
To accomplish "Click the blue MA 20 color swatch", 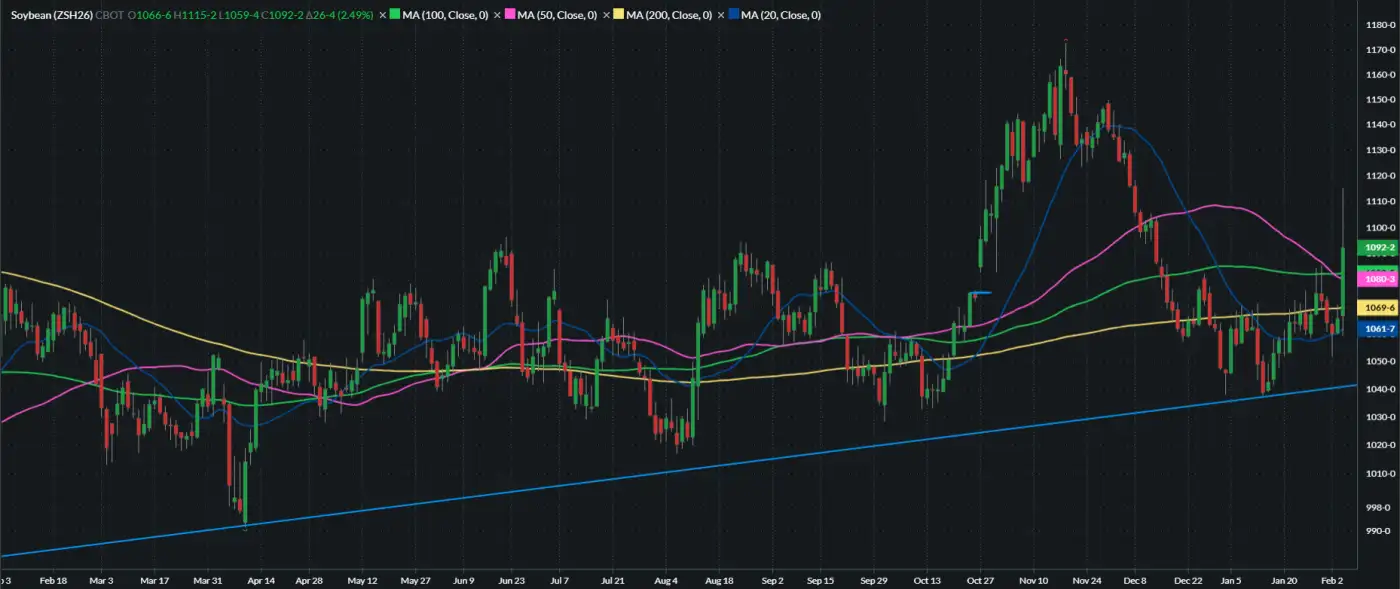I will tap(734, 16).
